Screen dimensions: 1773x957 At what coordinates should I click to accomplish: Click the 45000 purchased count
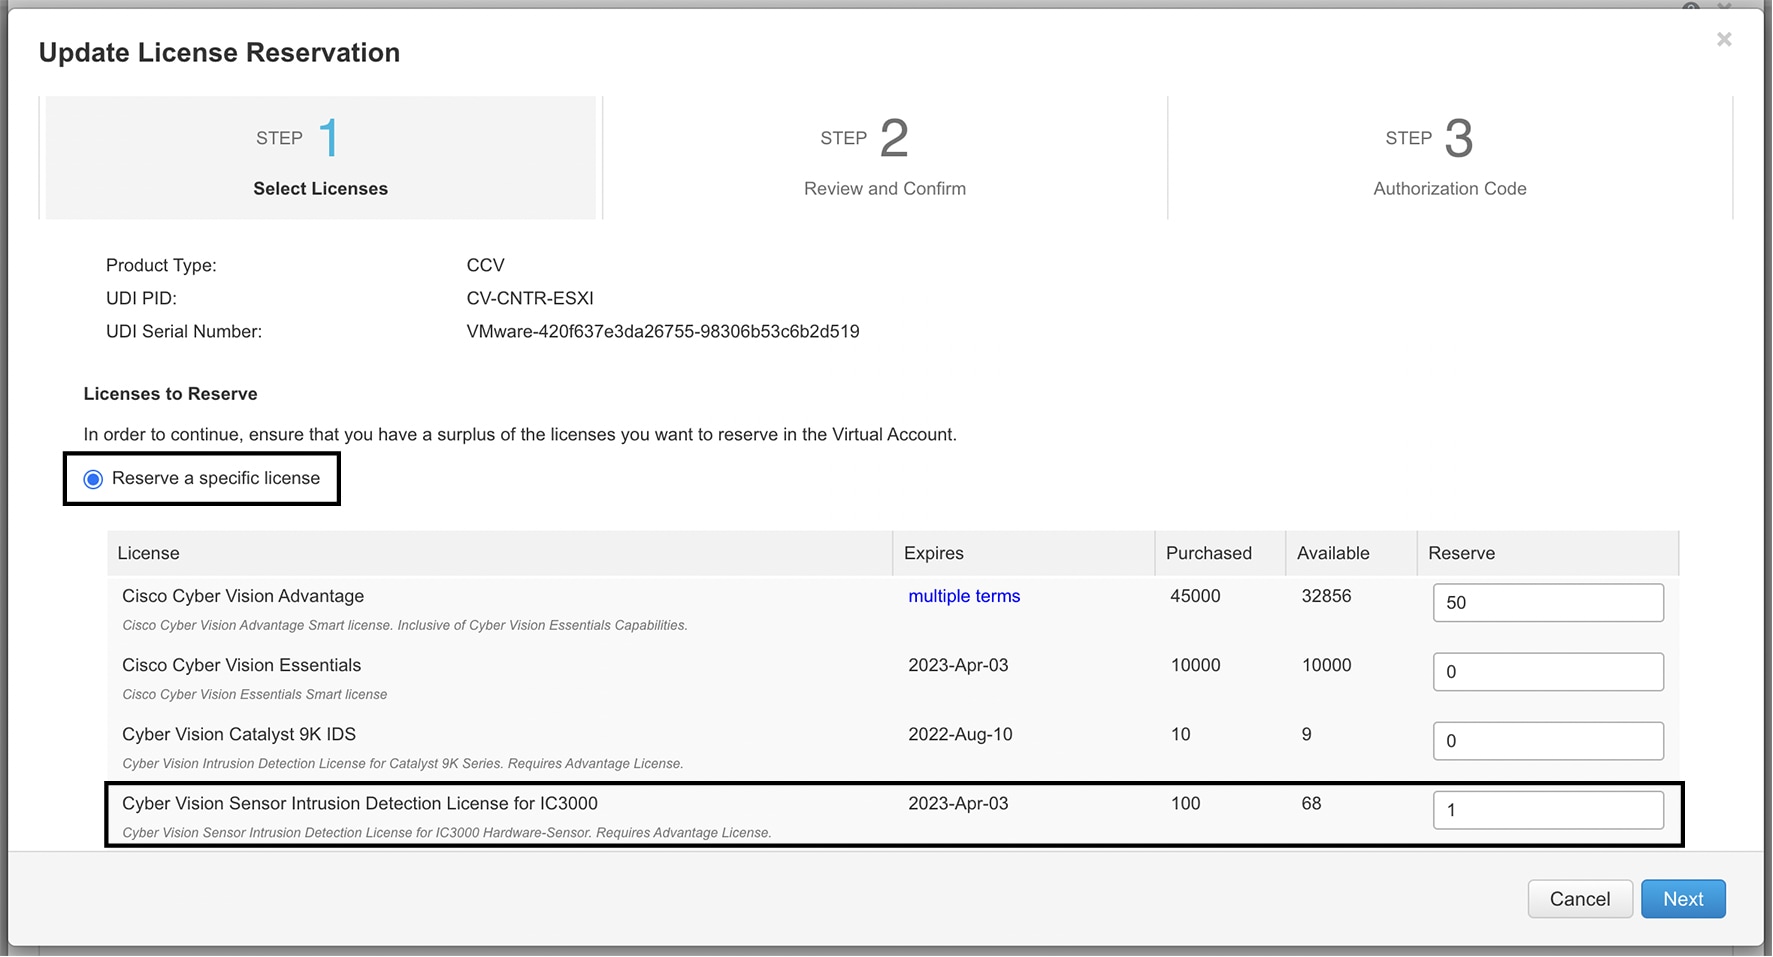tap(1195, 596)
